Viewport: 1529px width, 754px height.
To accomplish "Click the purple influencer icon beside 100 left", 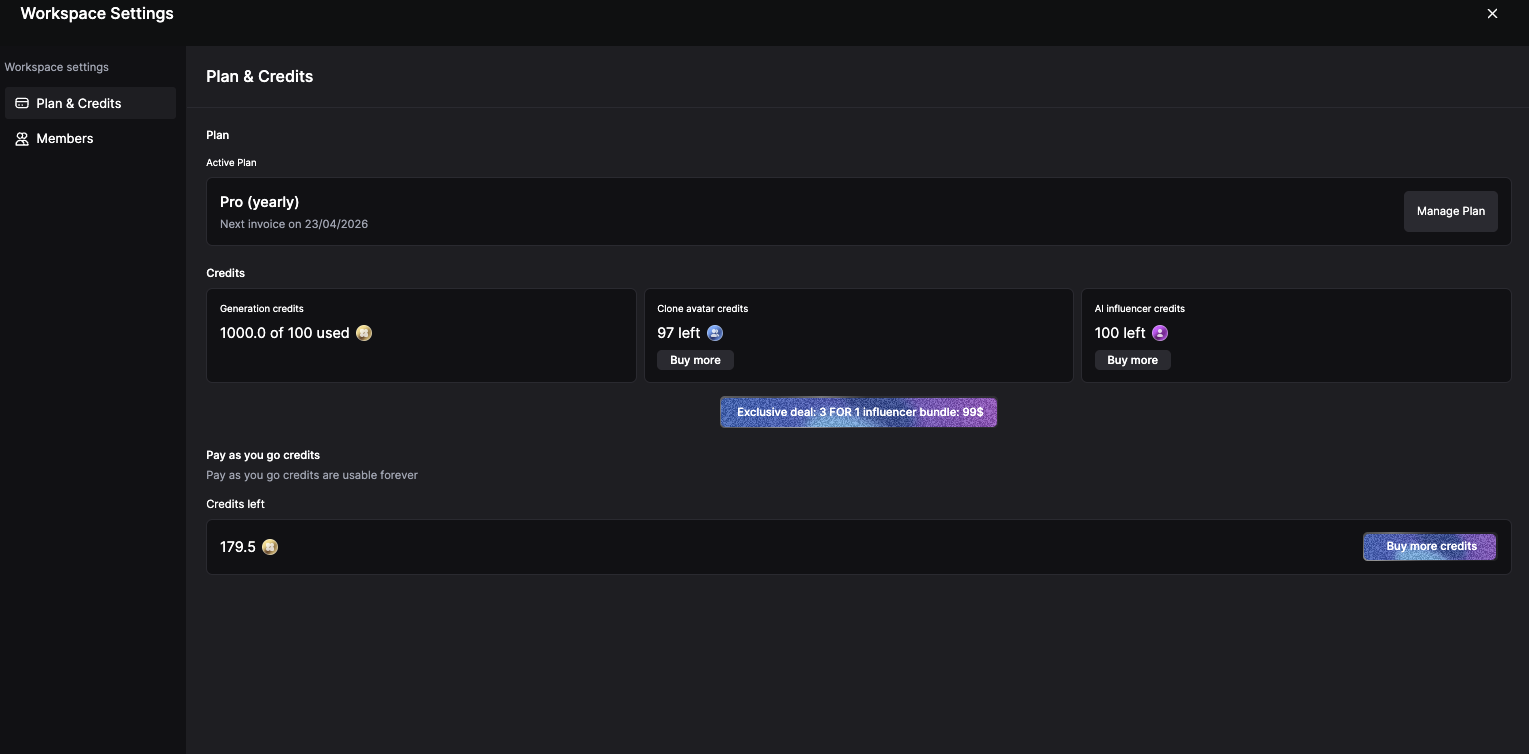I will (x=1160, y=333).
